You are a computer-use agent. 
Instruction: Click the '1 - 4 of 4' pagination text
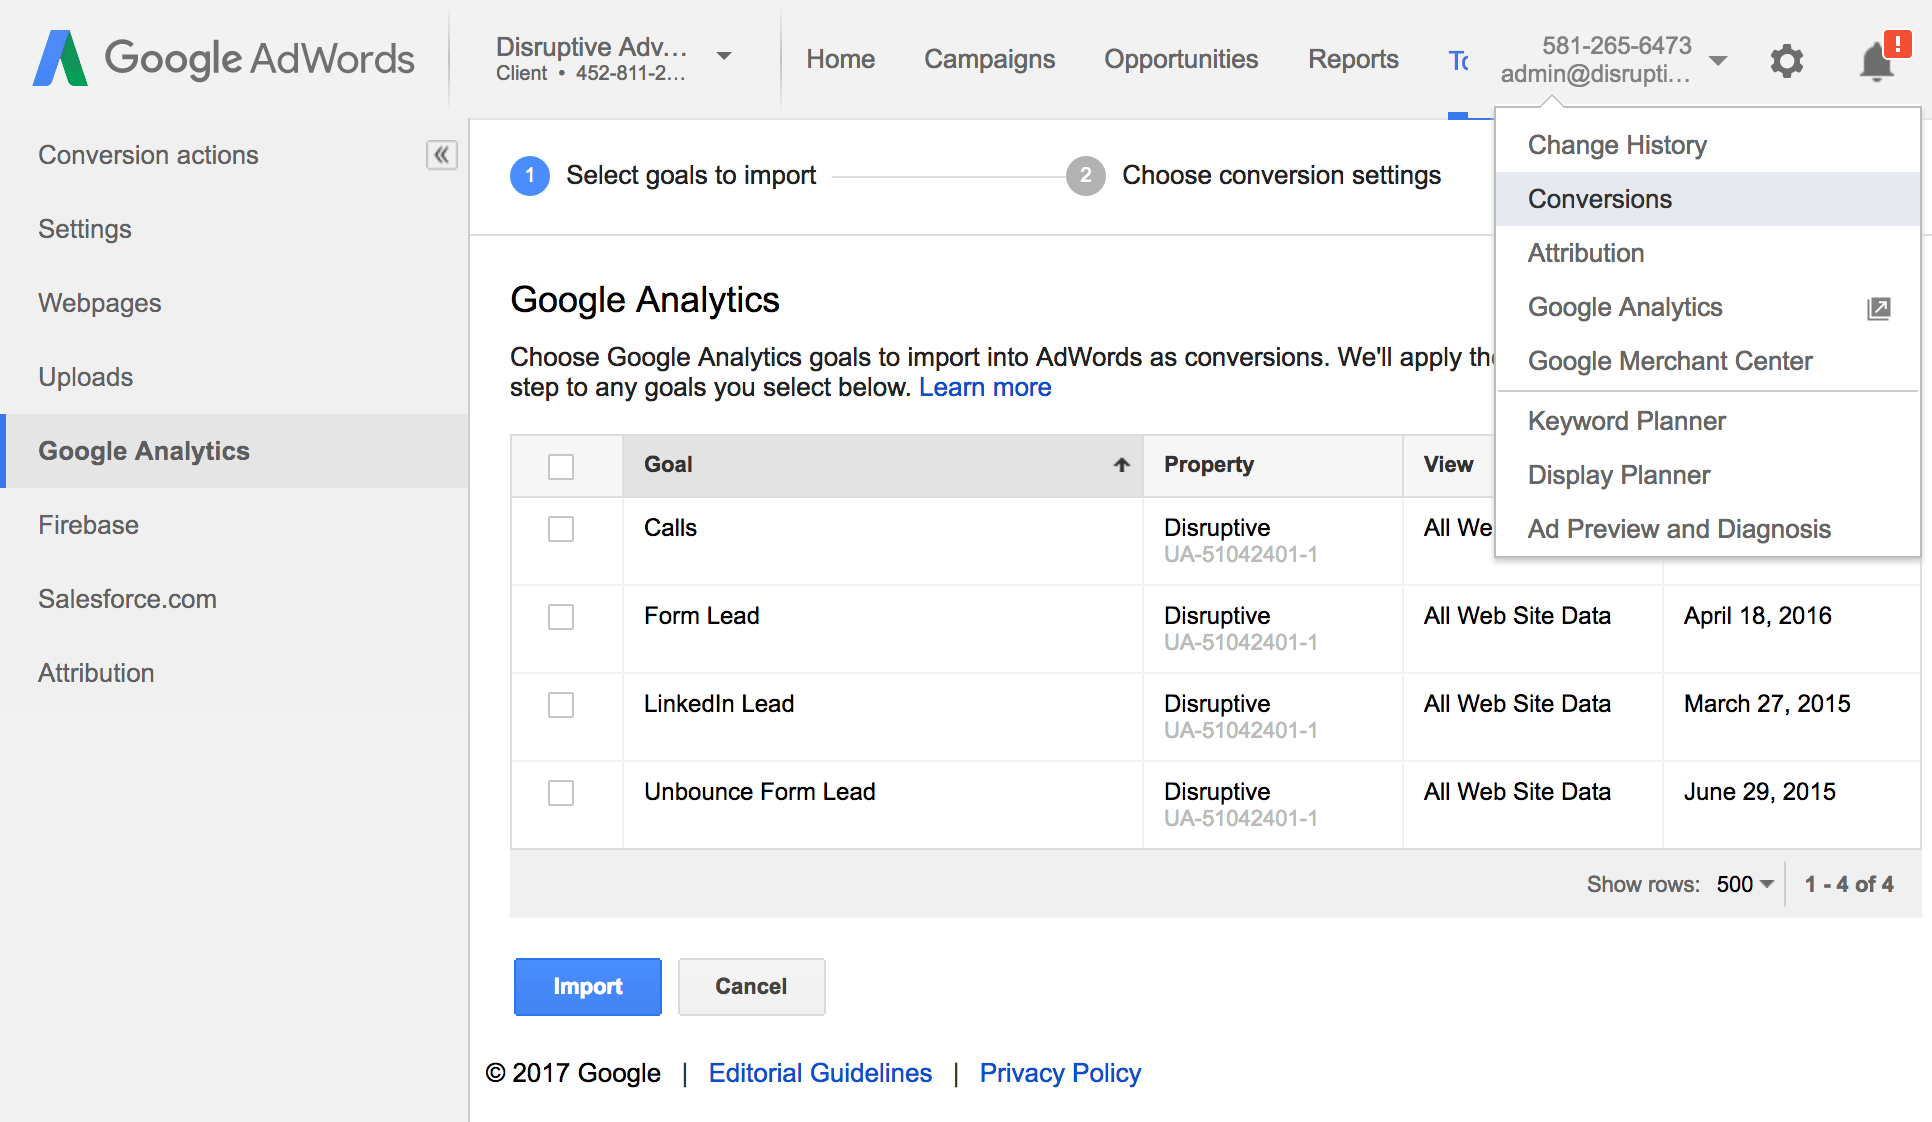pyautogui.click(x=1849, y=884)
